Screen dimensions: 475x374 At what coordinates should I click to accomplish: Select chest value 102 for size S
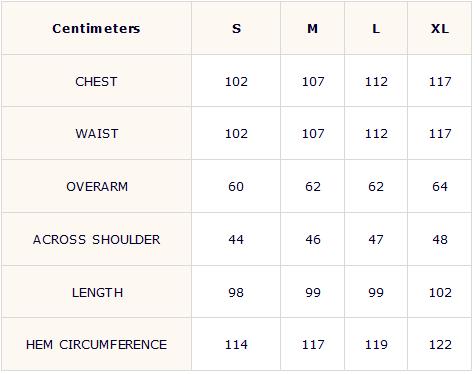236,82
